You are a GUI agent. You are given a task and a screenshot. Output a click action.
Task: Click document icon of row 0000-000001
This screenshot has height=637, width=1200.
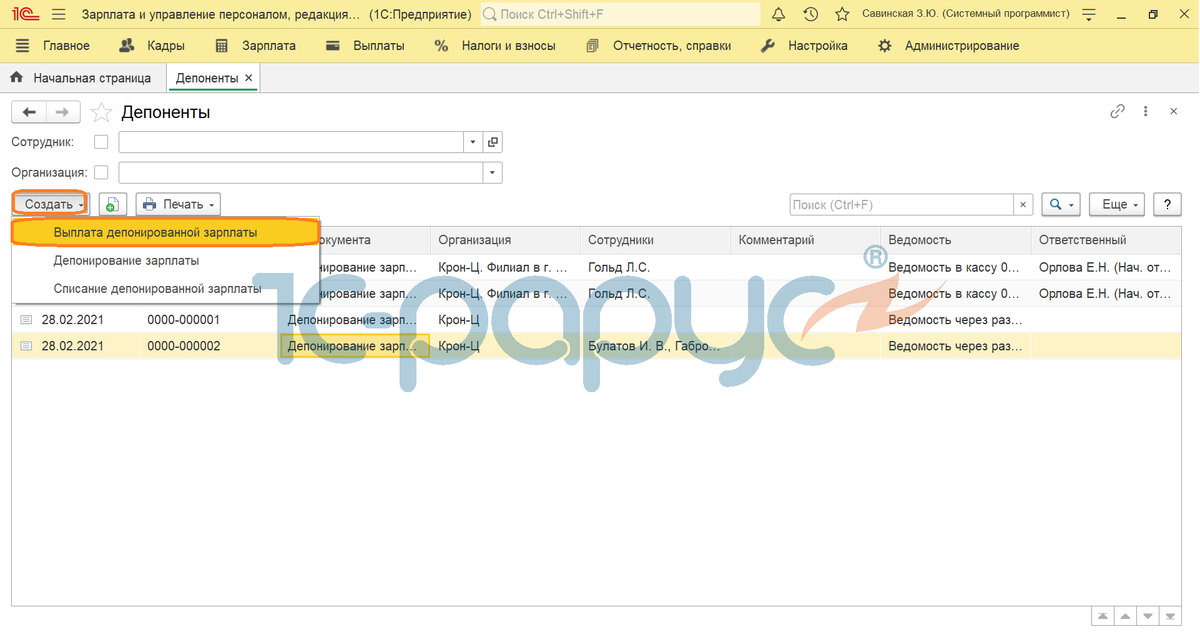[x=27, y=320]
